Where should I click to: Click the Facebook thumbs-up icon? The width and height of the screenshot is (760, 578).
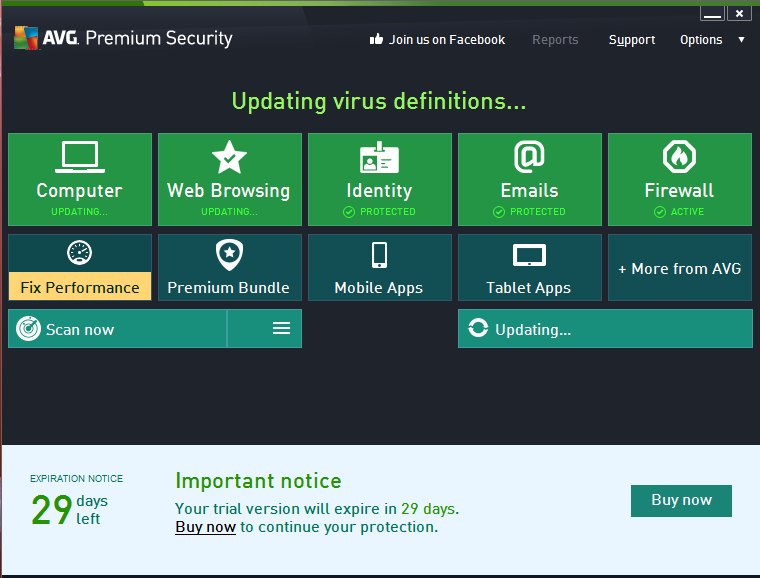[376, 39]
